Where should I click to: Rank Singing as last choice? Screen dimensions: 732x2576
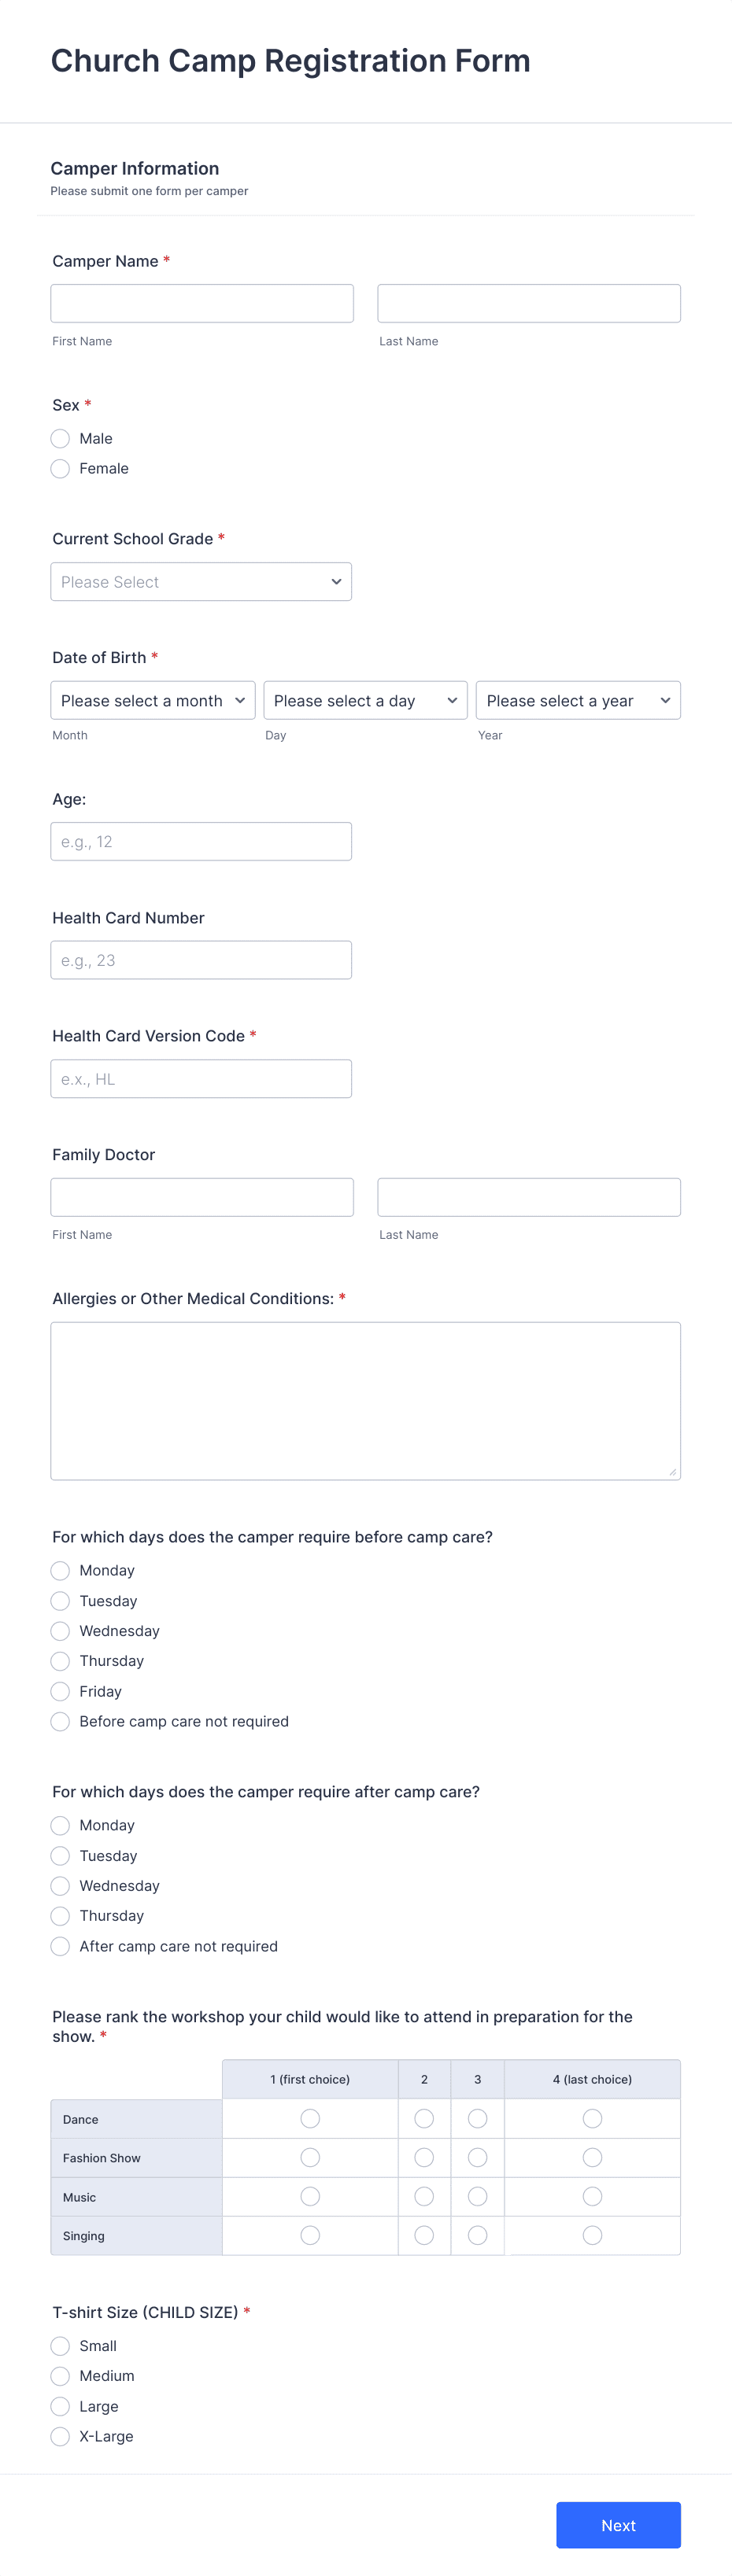point(592,2235)
